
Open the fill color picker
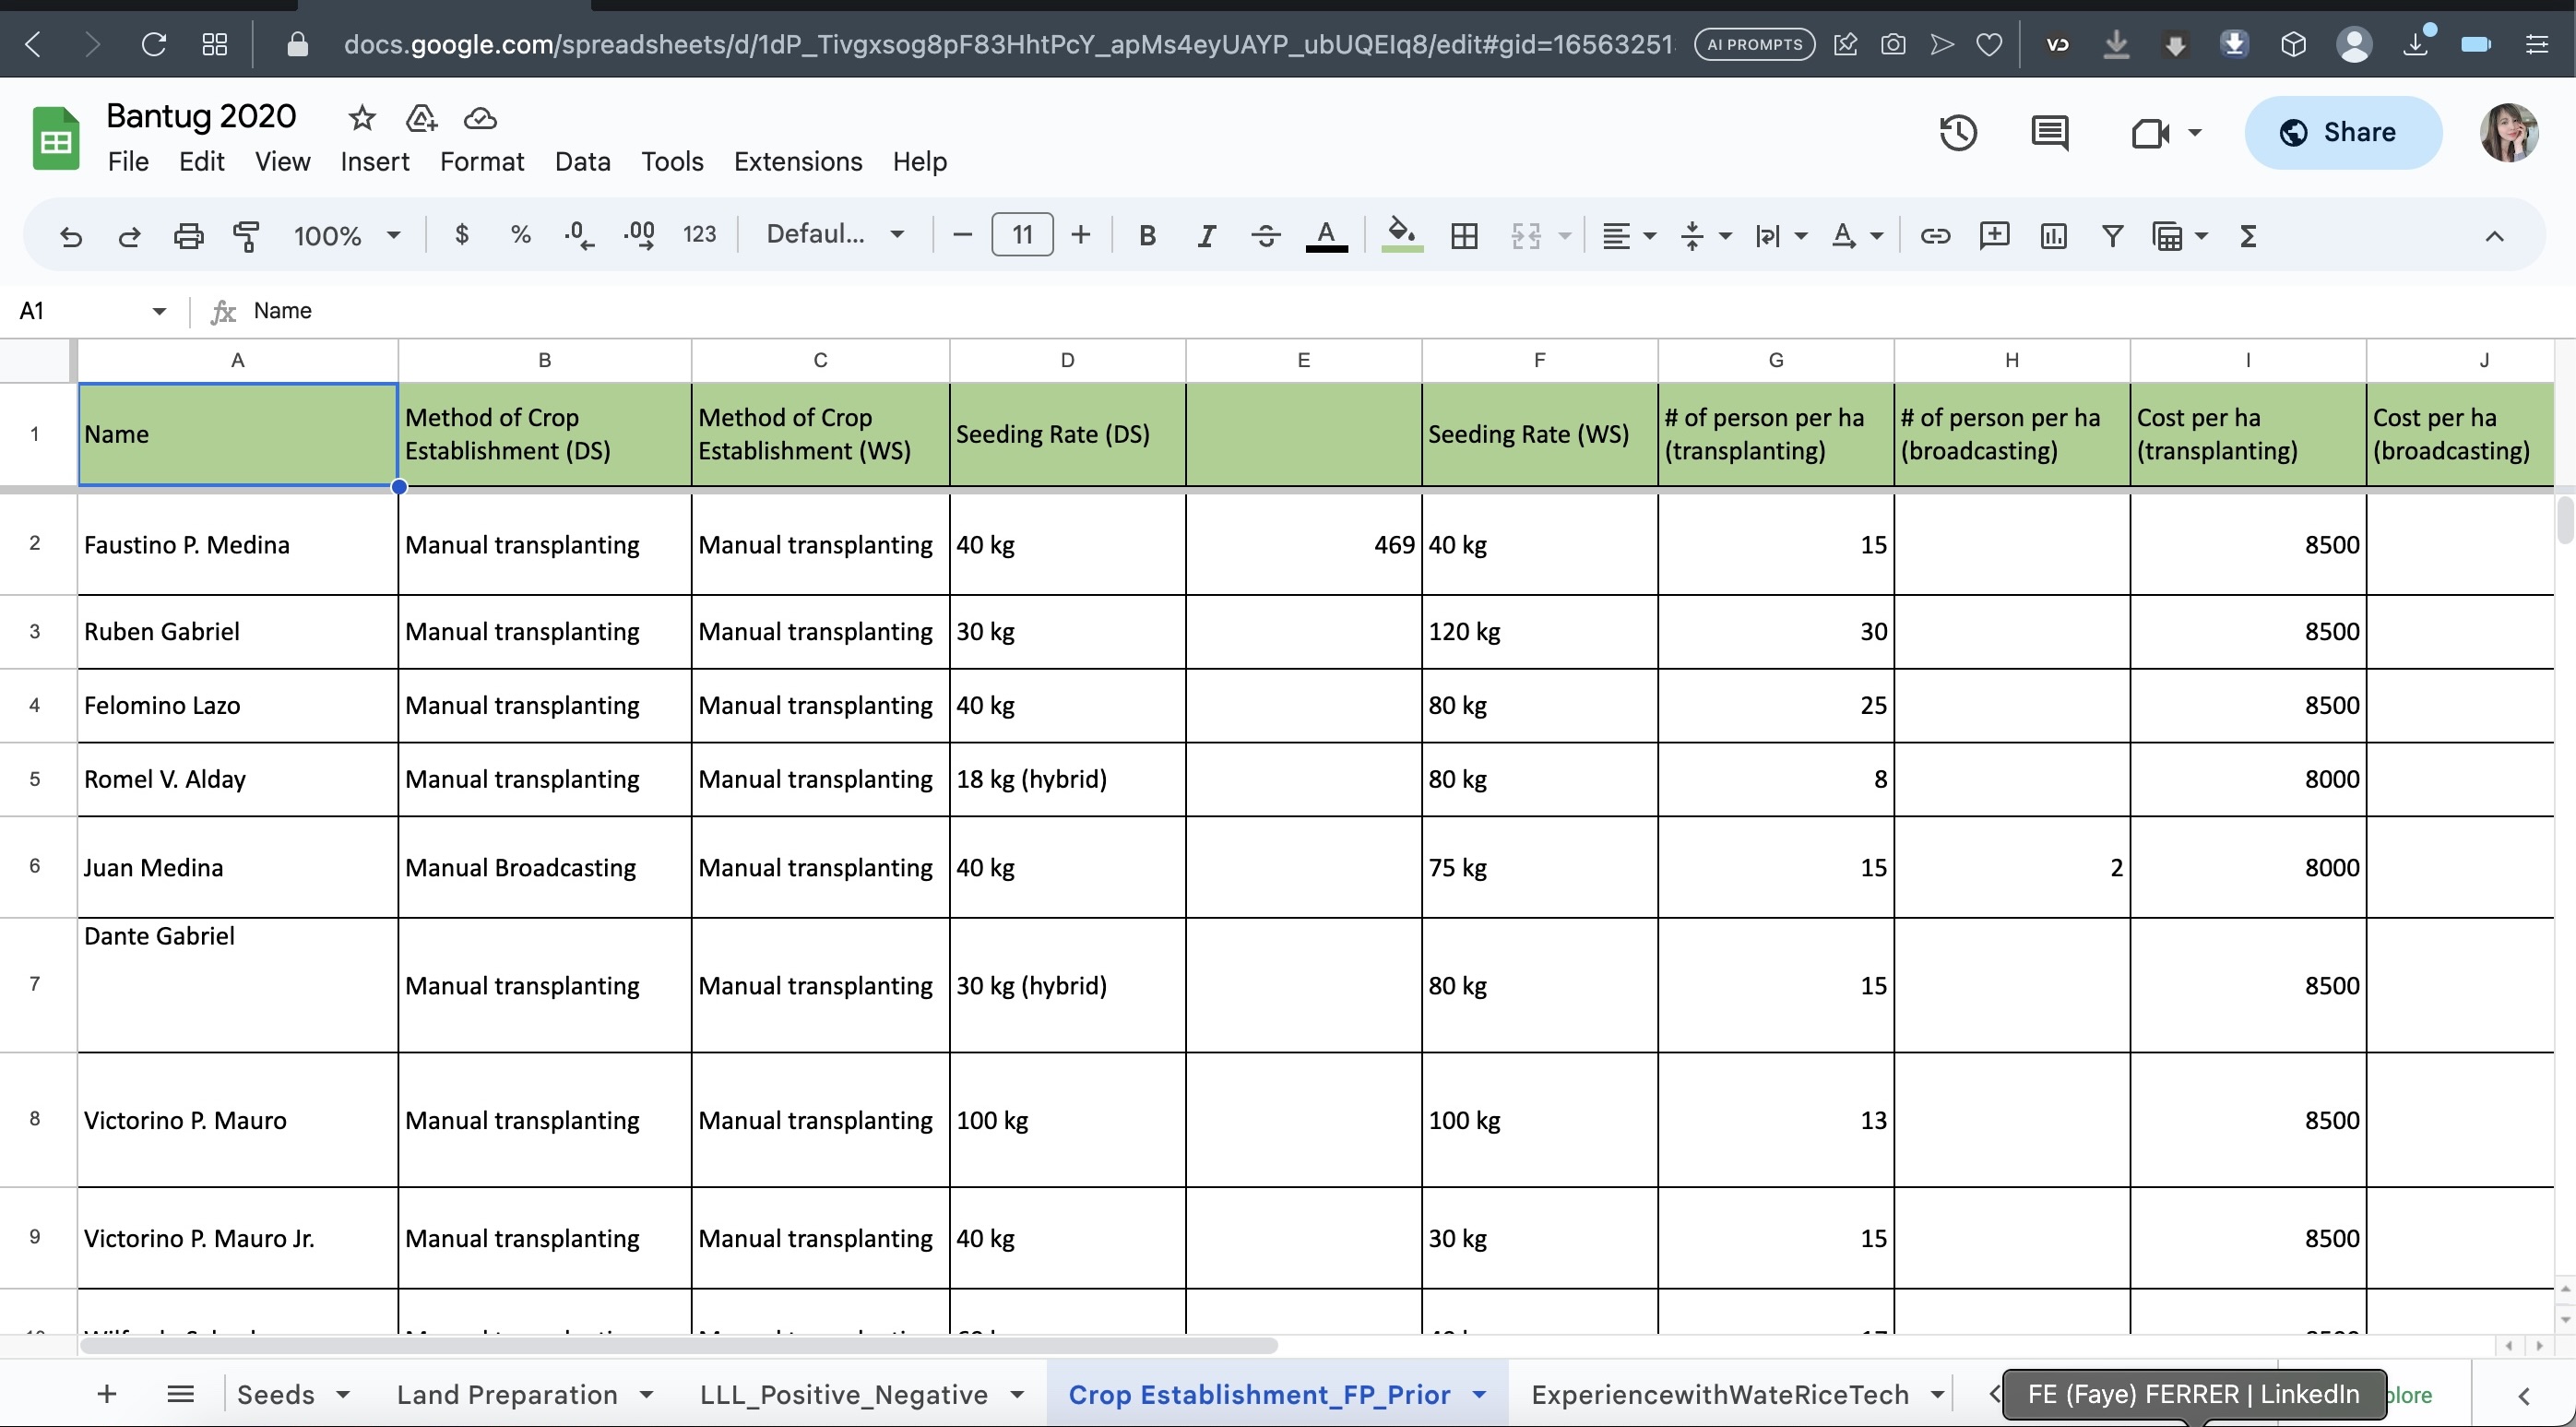click(1402, 236)
